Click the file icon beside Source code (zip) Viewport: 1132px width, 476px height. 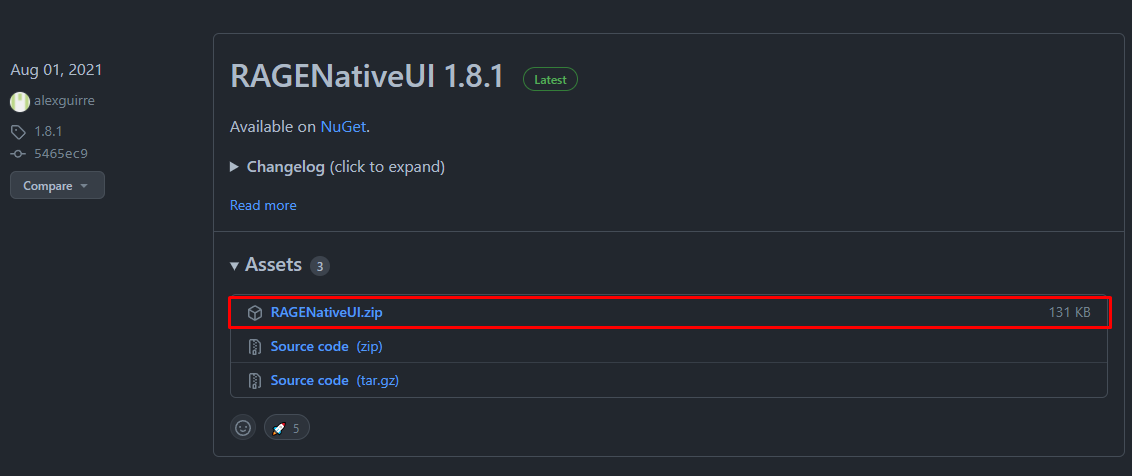pyautogui.click(x=255, y=347)
